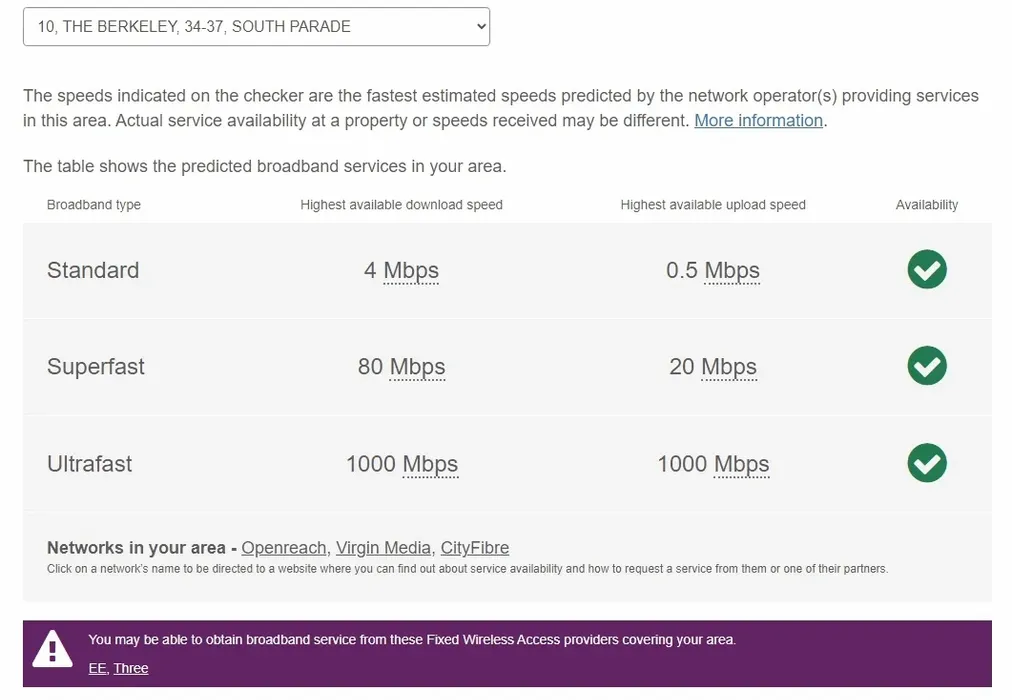This screenshot has width=1012, height=700.
Task: Click the Ultrafast 1000 Mbps download abbreviation
Action: tap(430, 464)
